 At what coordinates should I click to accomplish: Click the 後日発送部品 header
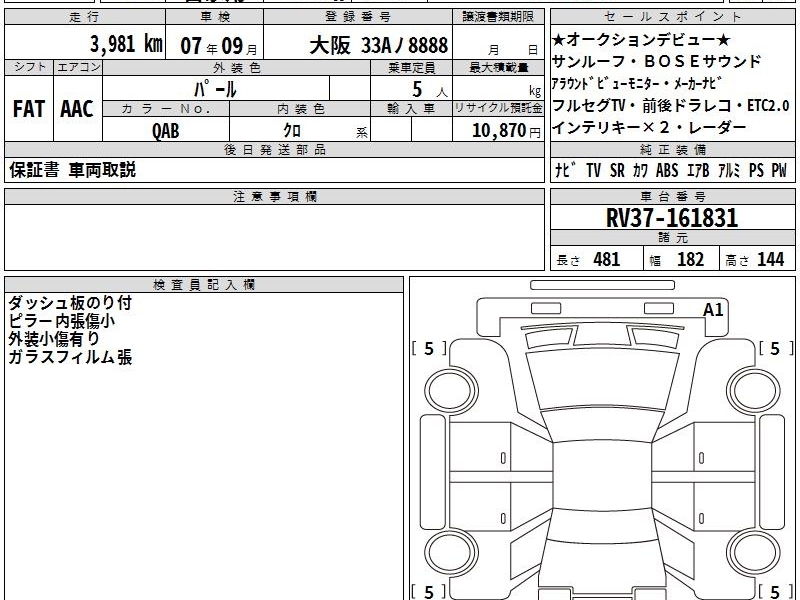(274, 149)
